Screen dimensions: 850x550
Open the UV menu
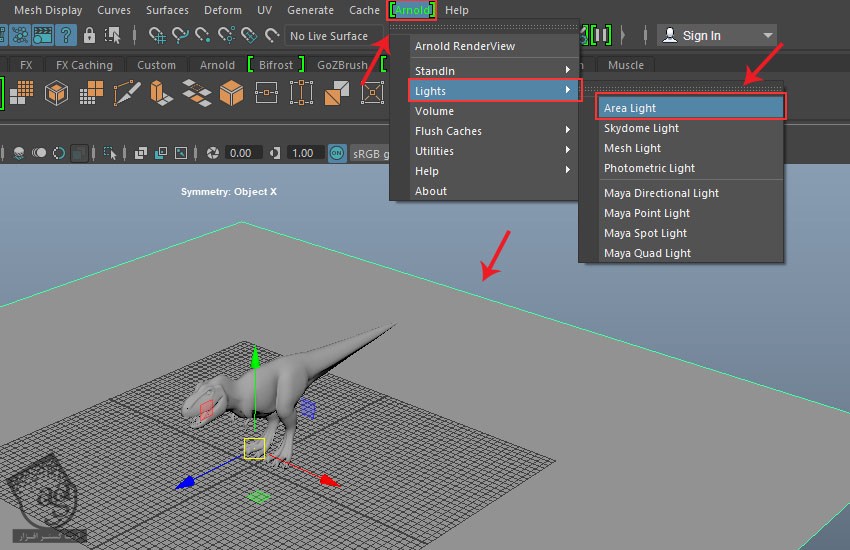[265, 10]
